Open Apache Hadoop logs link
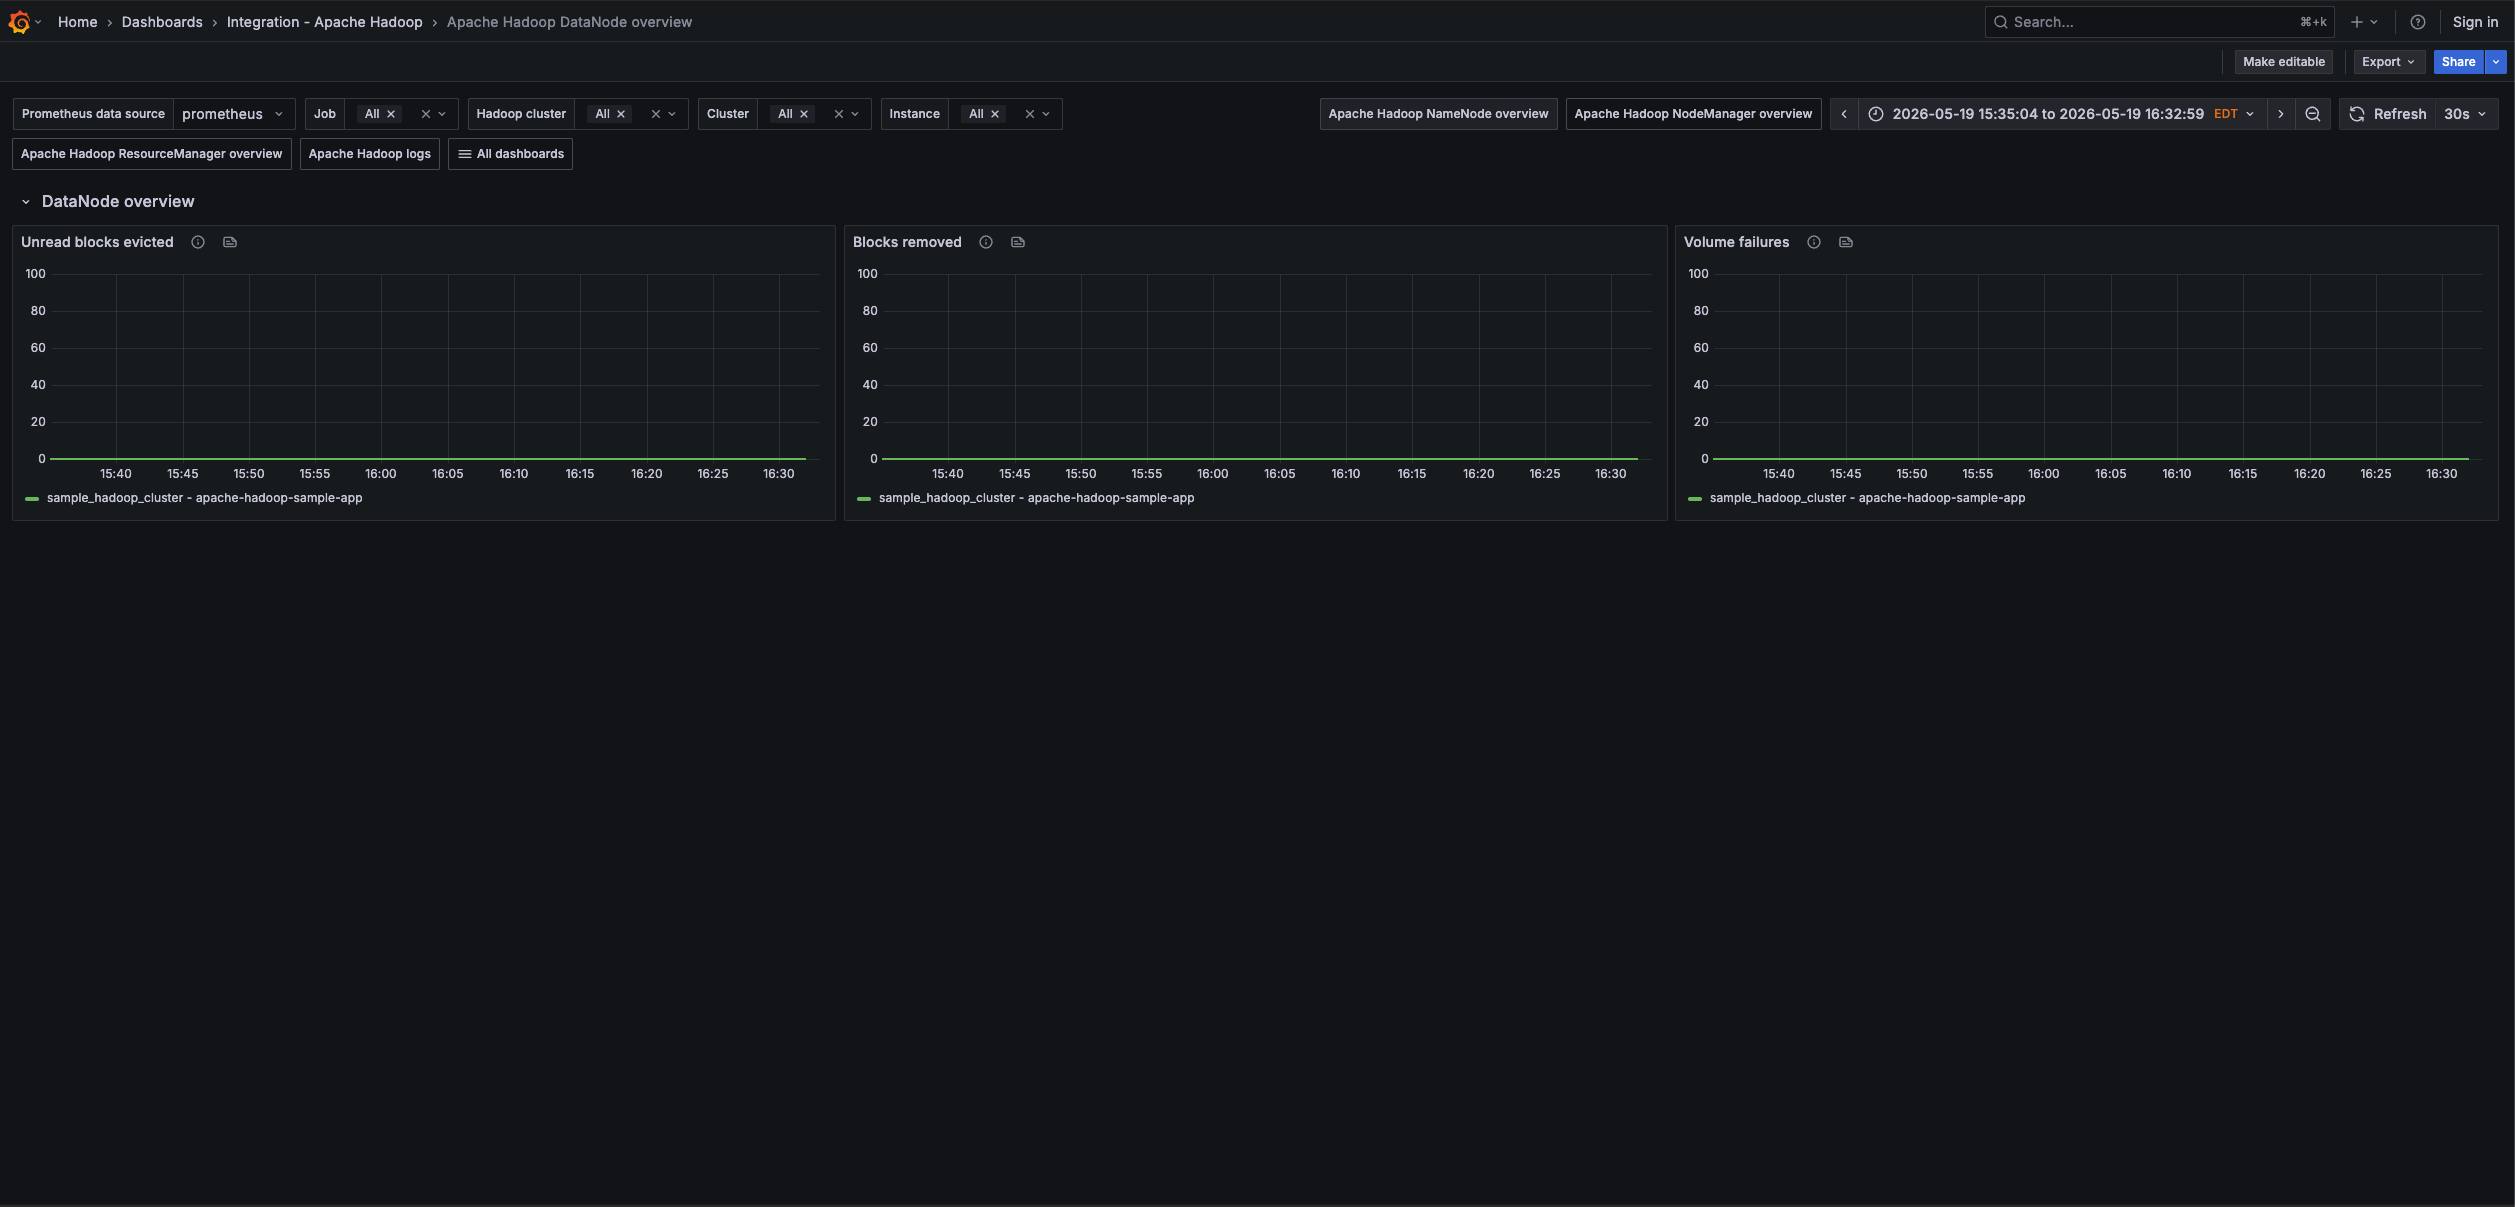The width and height of the screenshot is (2515, 1207). click(x=370, y=154)
